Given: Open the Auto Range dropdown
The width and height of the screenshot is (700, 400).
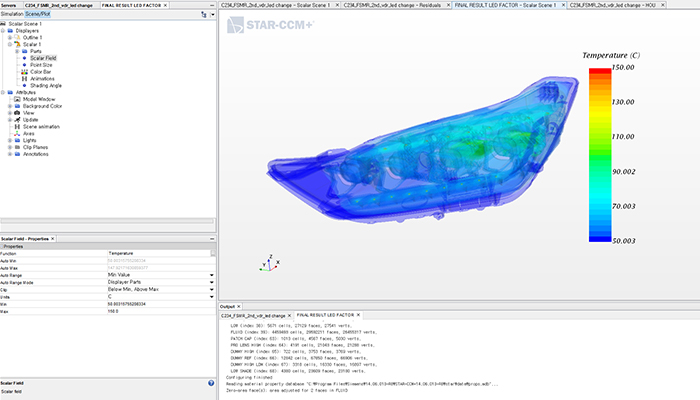Looking at the screenshot, I should [x=212, y=275].
